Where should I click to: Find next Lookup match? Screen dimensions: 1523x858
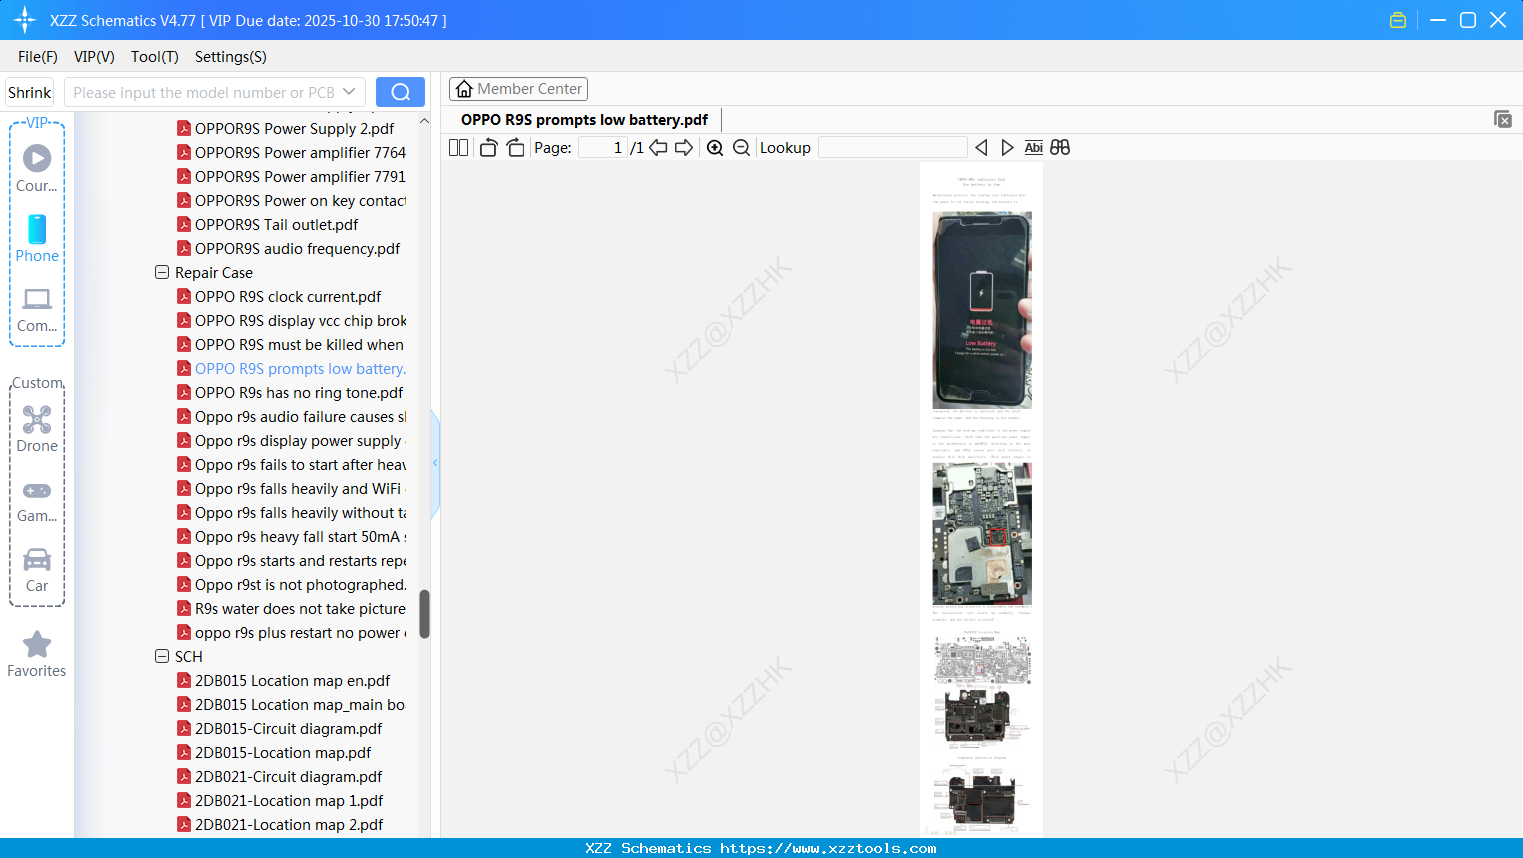1007,148
